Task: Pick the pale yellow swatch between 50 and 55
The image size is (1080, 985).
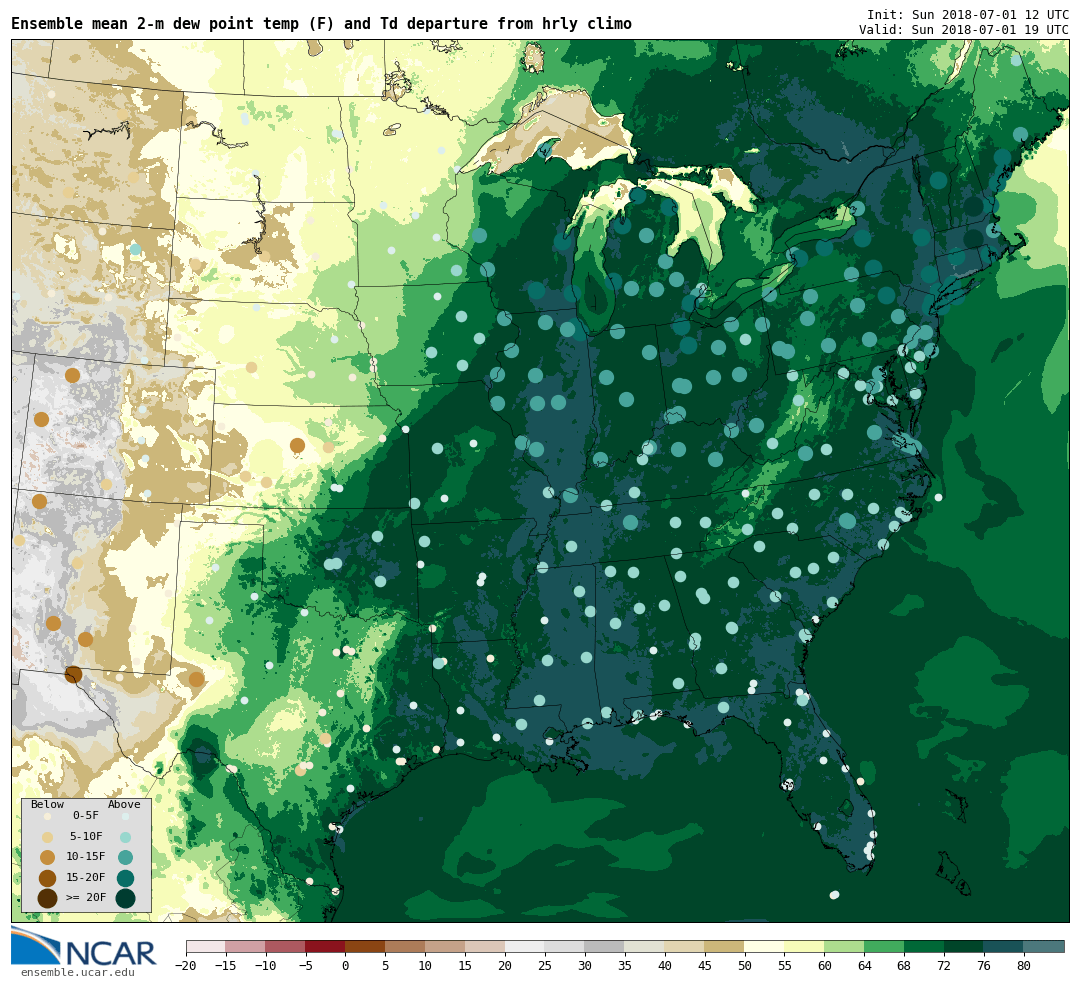Action: 765,946
